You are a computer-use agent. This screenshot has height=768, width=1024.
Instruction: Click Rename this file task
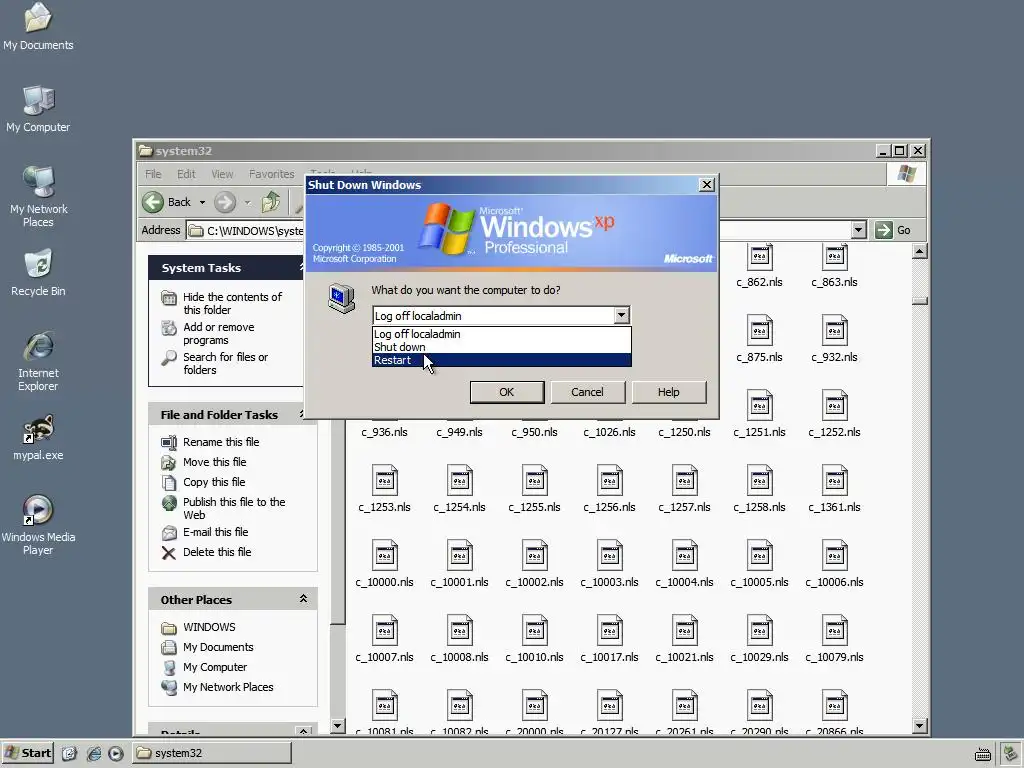click(x=210, y=442)
